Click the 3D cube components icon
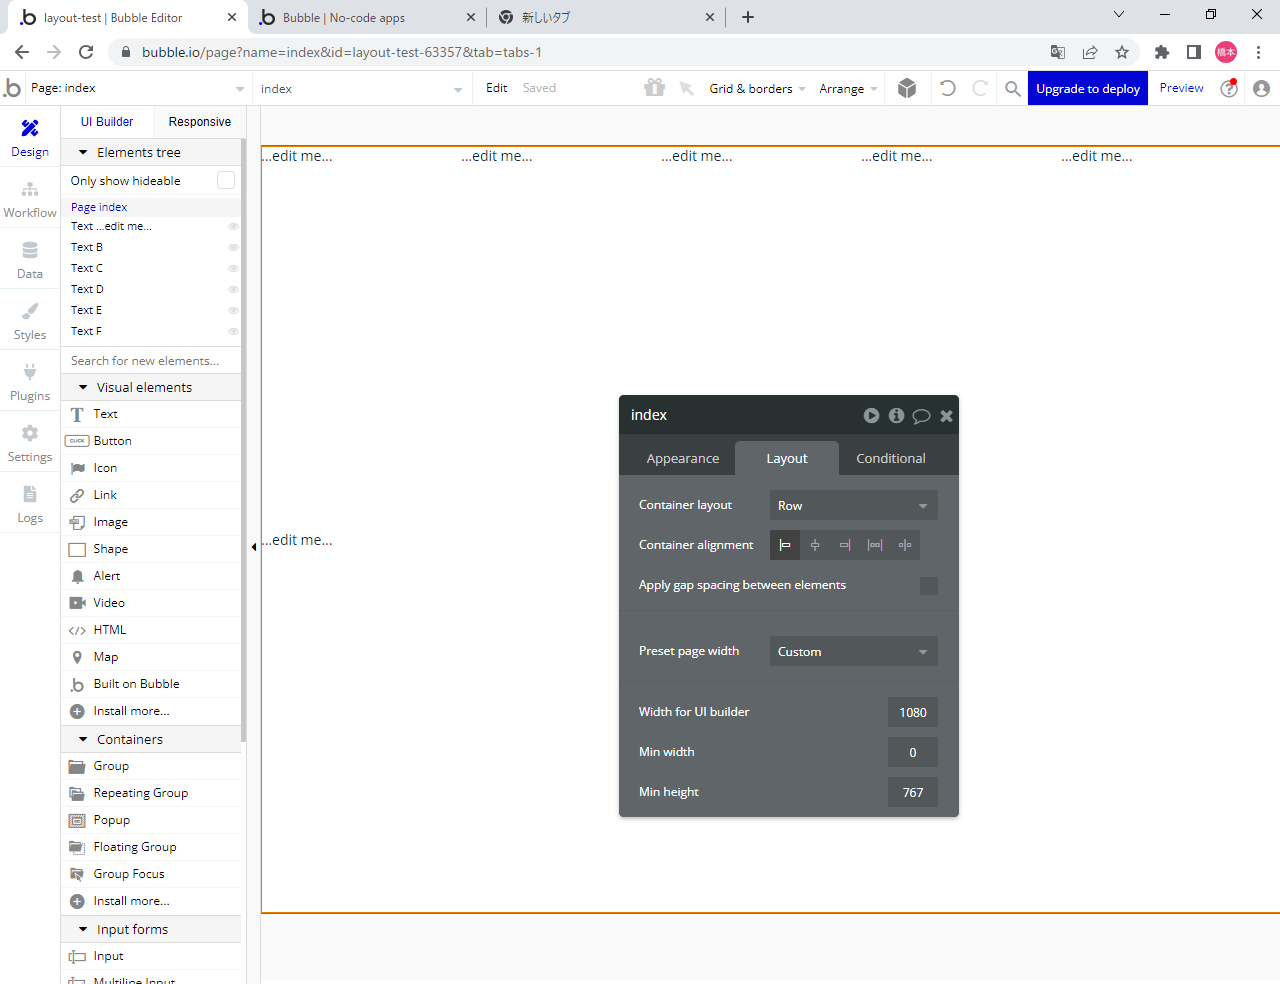 coord(907,88)
